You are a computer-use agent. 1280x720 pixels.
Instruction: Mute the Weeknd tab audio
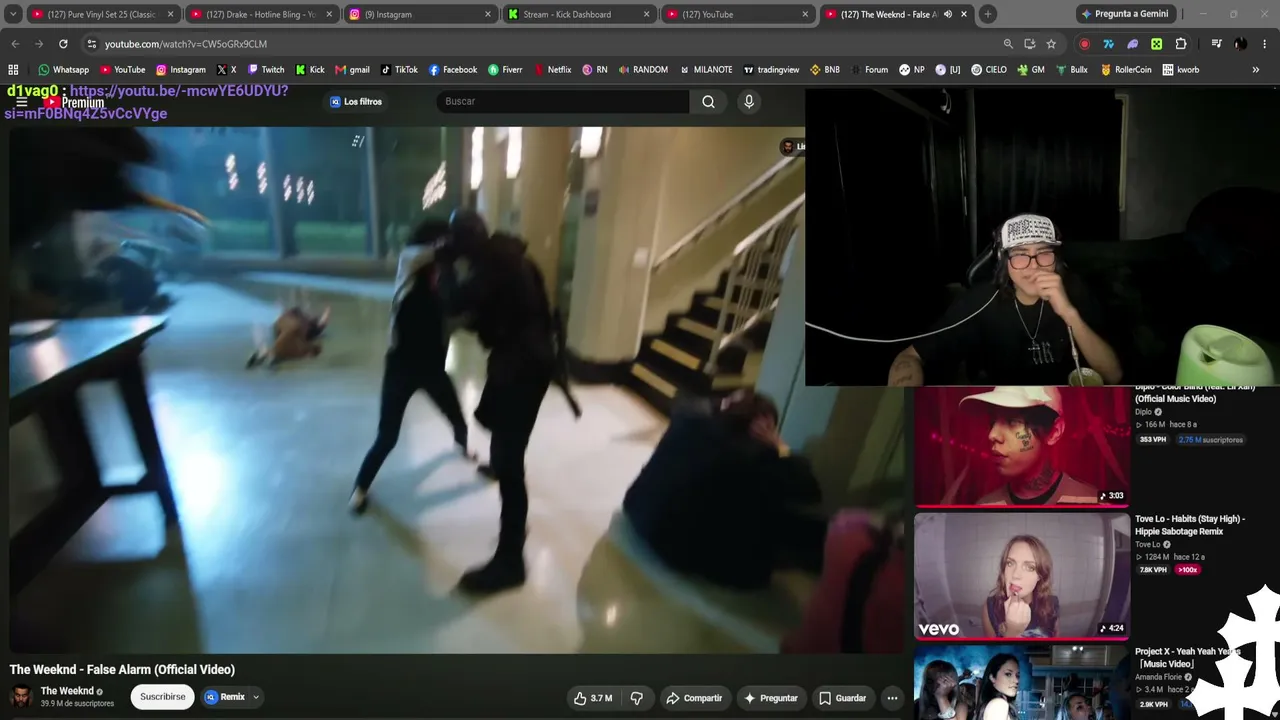[x=947, y=14]
